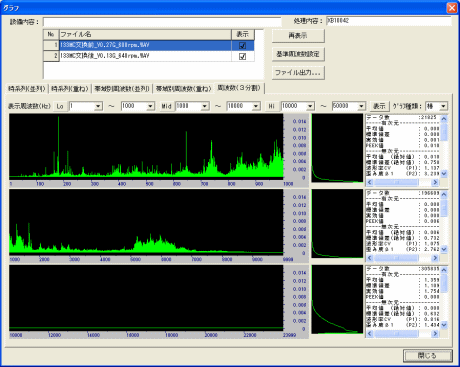The image size is (460, 367).
Task: Click the Hi spectrum graph (10000–23999 Hz)
Action: click(146, 297)
